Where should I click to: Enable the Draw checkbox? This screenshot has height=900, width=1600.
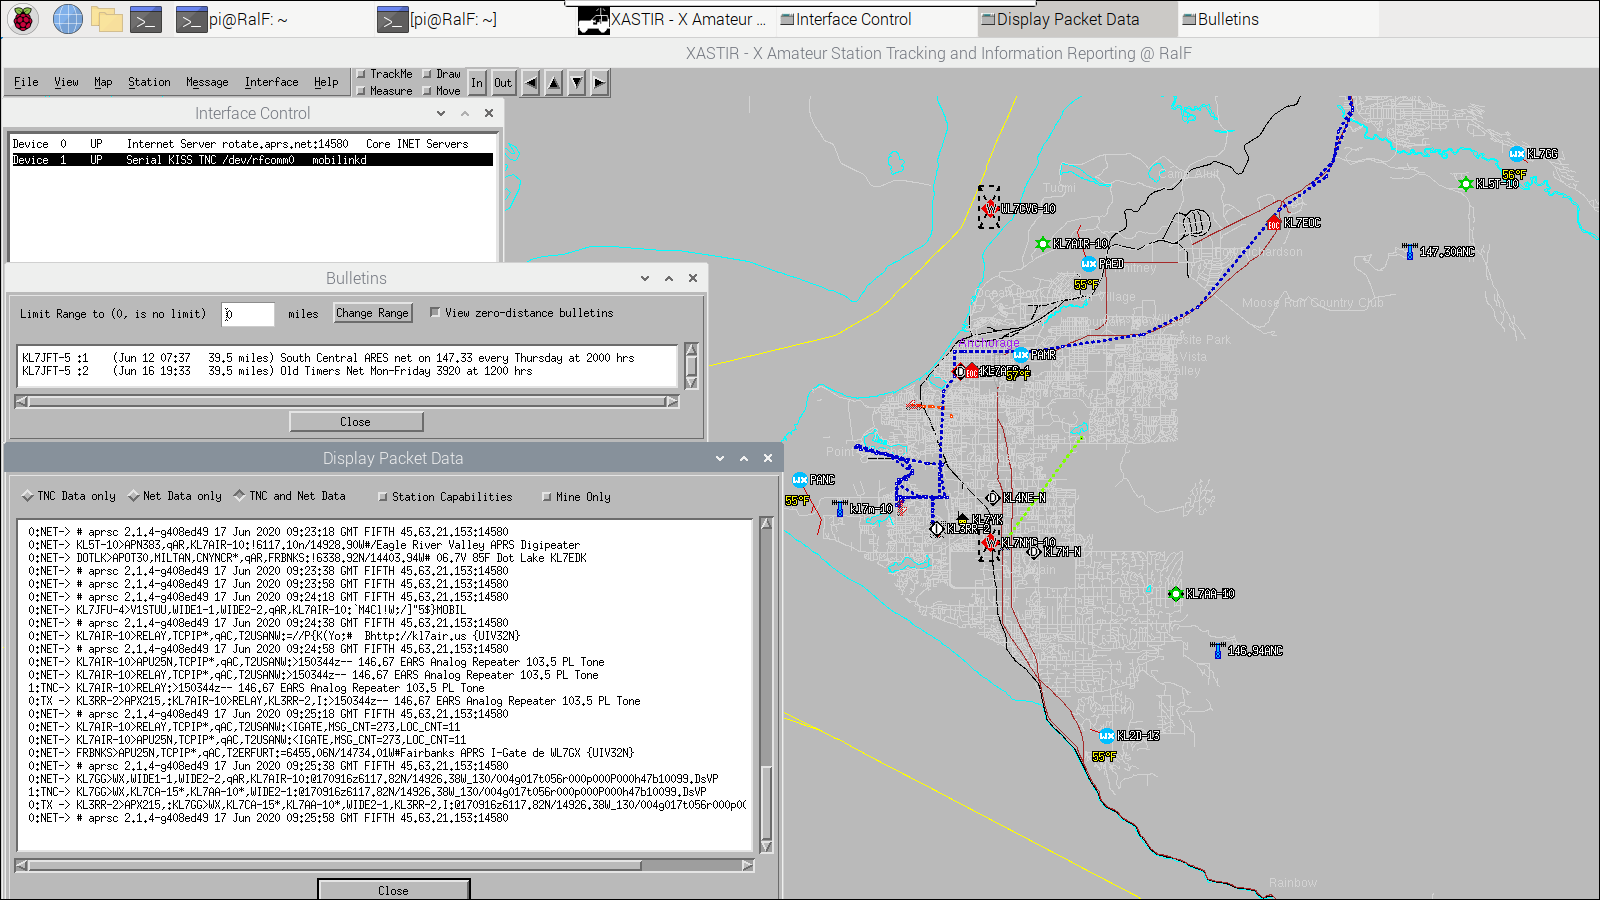coord(427,74)
